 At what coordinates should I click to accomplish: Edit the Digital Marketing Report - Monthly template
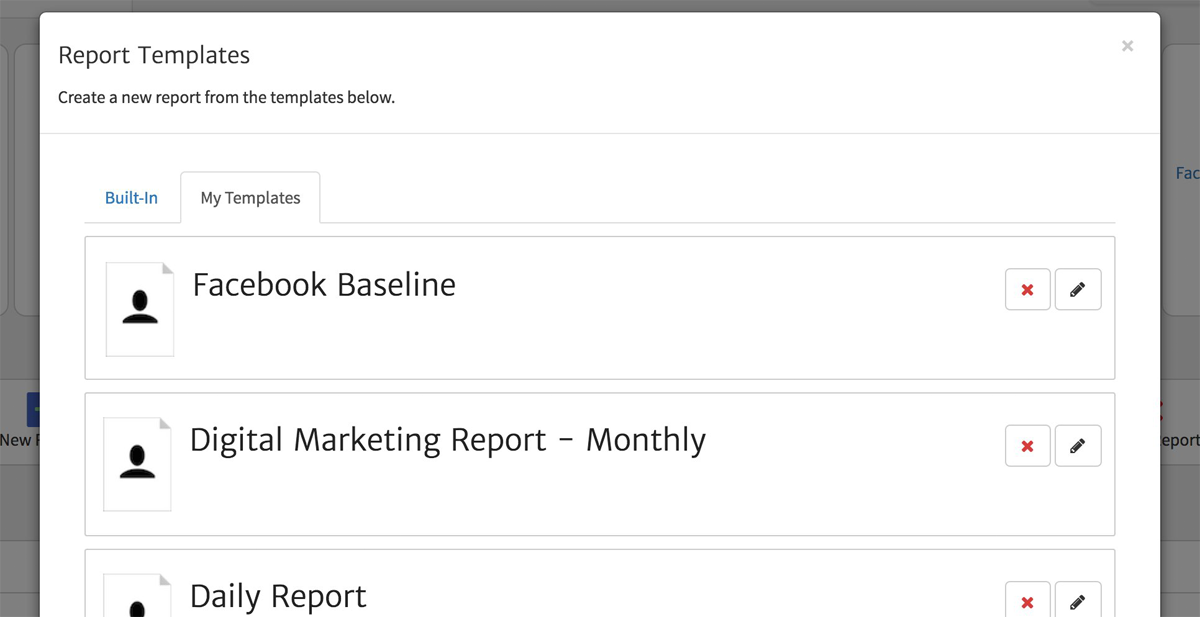tap(1077, 446)
